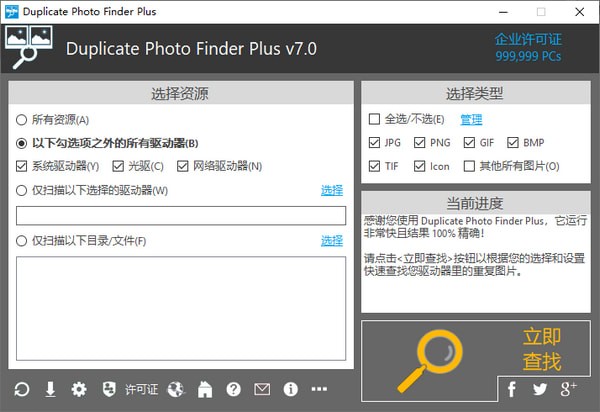
Task: Click 选择 link next to drives option
Action: click(331, 190)
